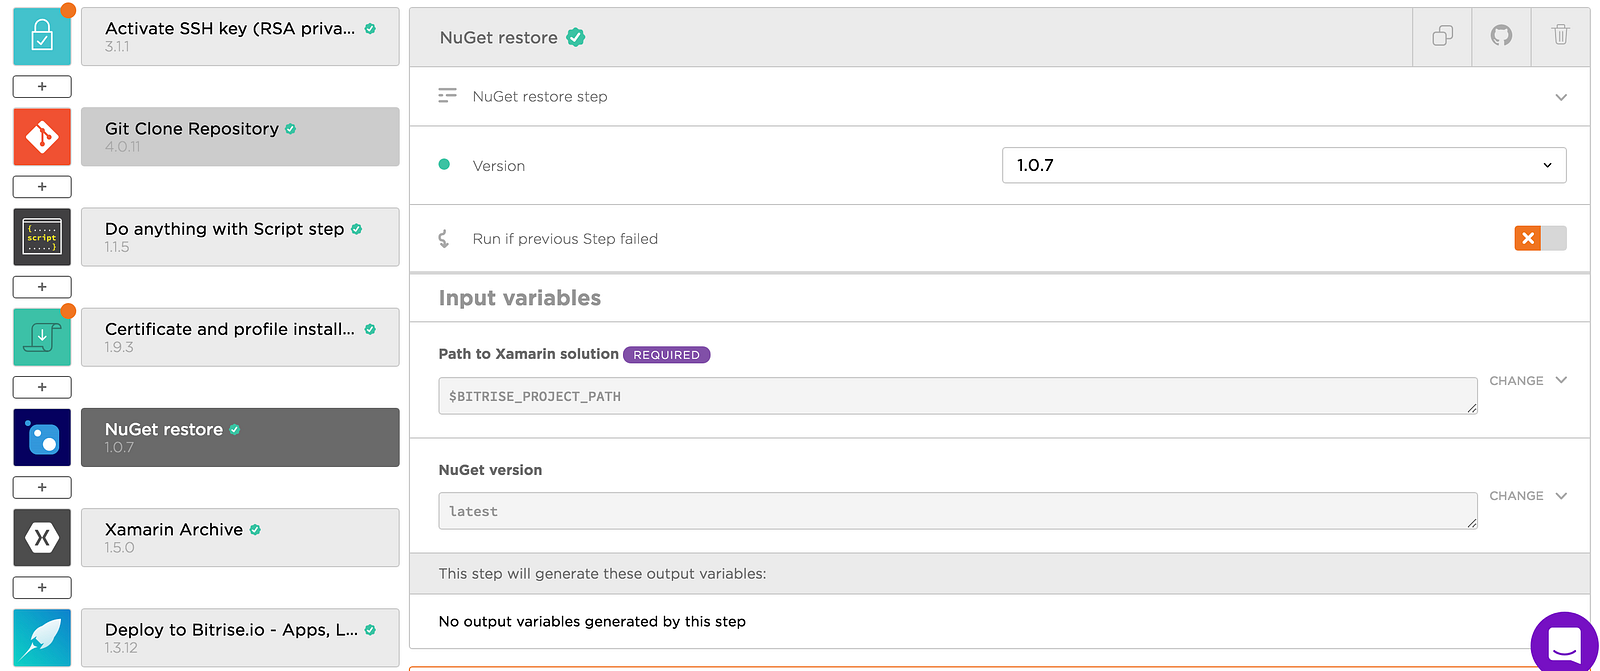Add step below Activate SSH key
The image size is (1600, 671).
point(42,87)
